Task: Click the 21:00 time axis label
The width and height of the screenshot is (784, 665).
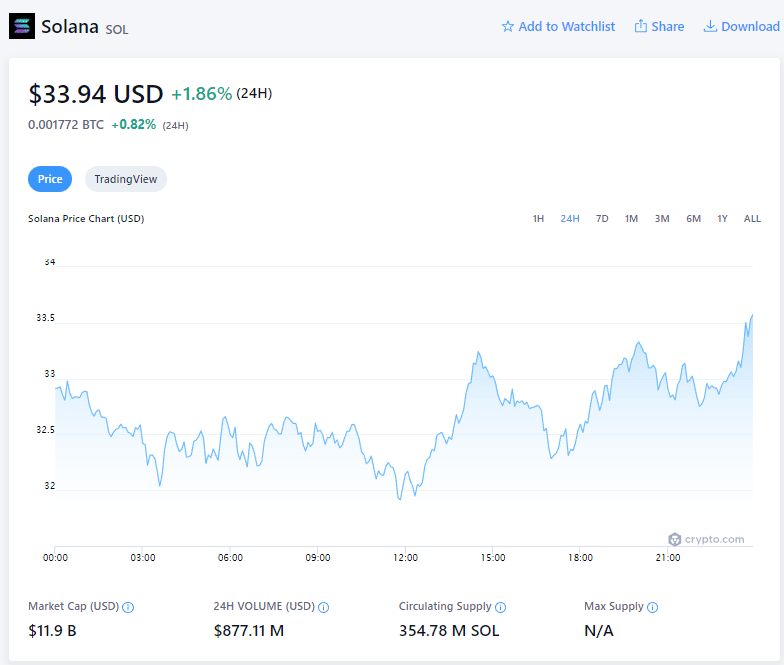Action: pos(668,558)
